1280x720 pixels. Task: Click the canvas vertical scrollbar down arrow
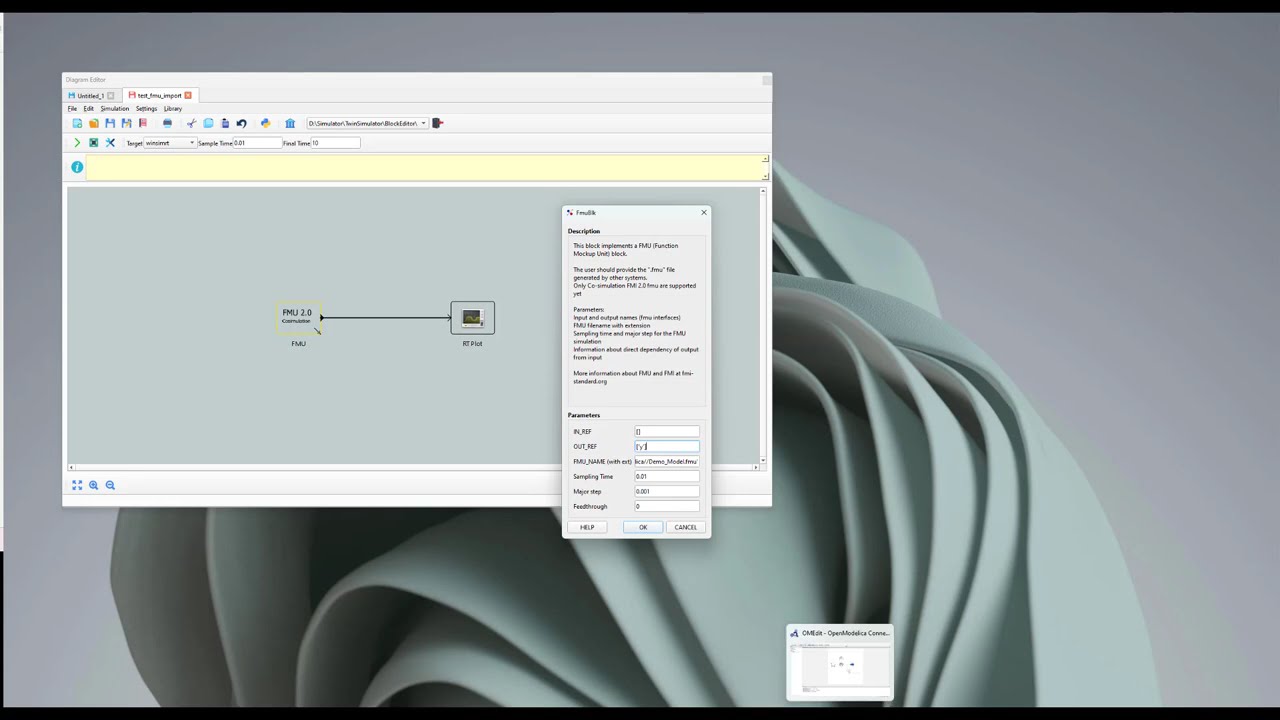(764, 460)
